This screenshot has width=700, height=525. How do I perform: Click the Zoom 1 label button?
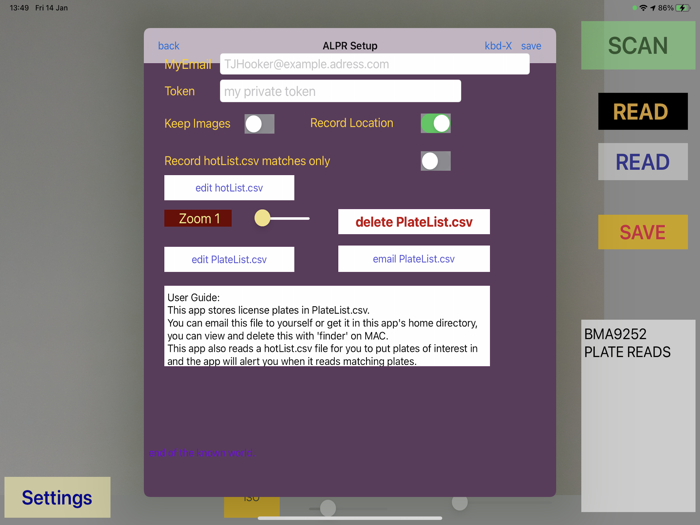[198, 218]
